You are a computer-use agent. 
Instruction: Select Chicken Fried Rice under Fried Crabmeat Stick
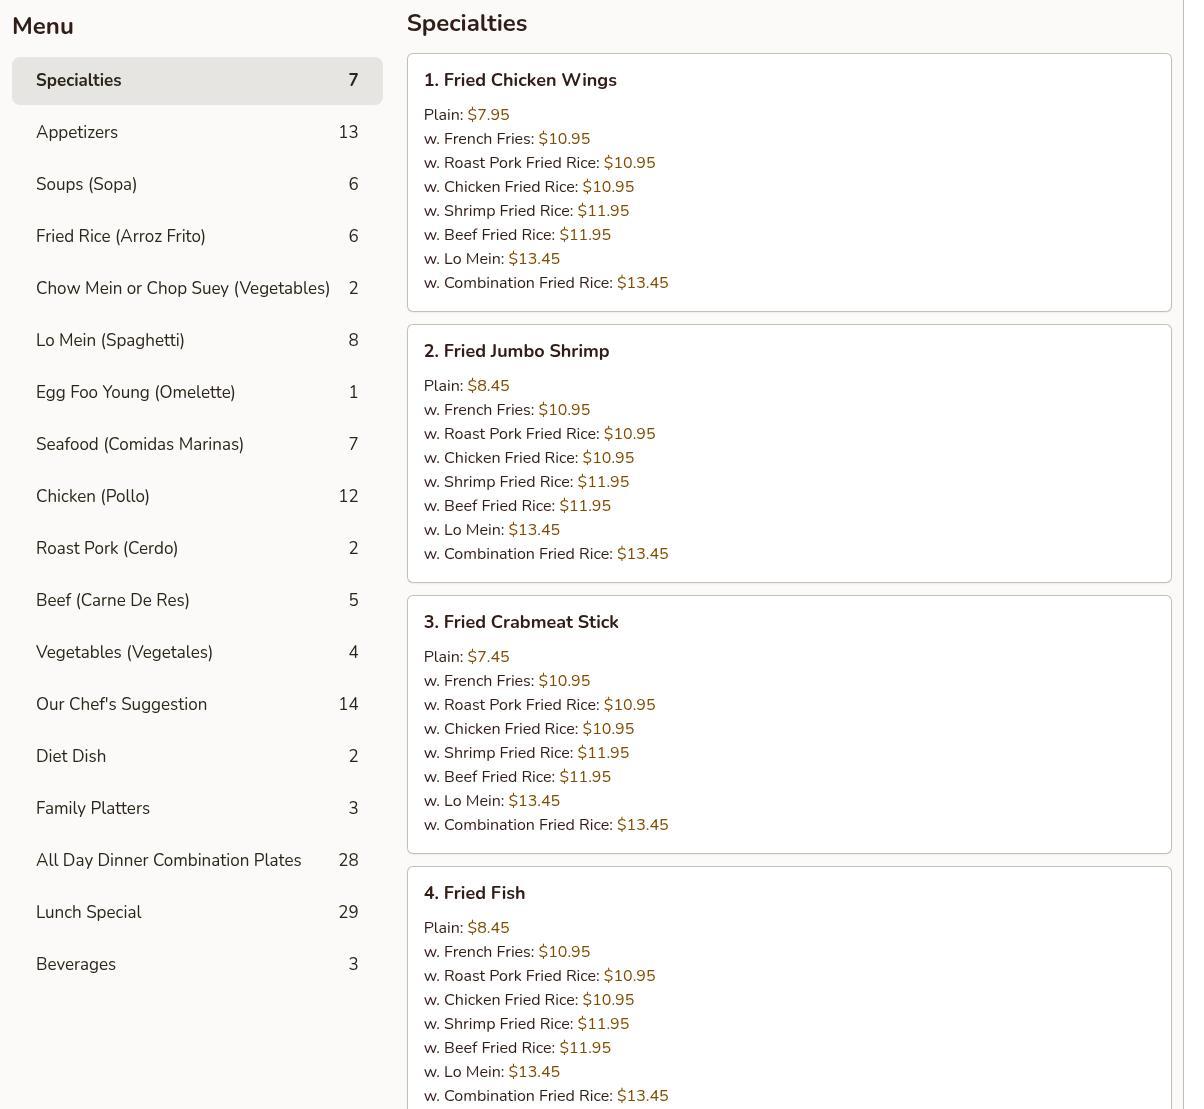[x=529, y=729]
